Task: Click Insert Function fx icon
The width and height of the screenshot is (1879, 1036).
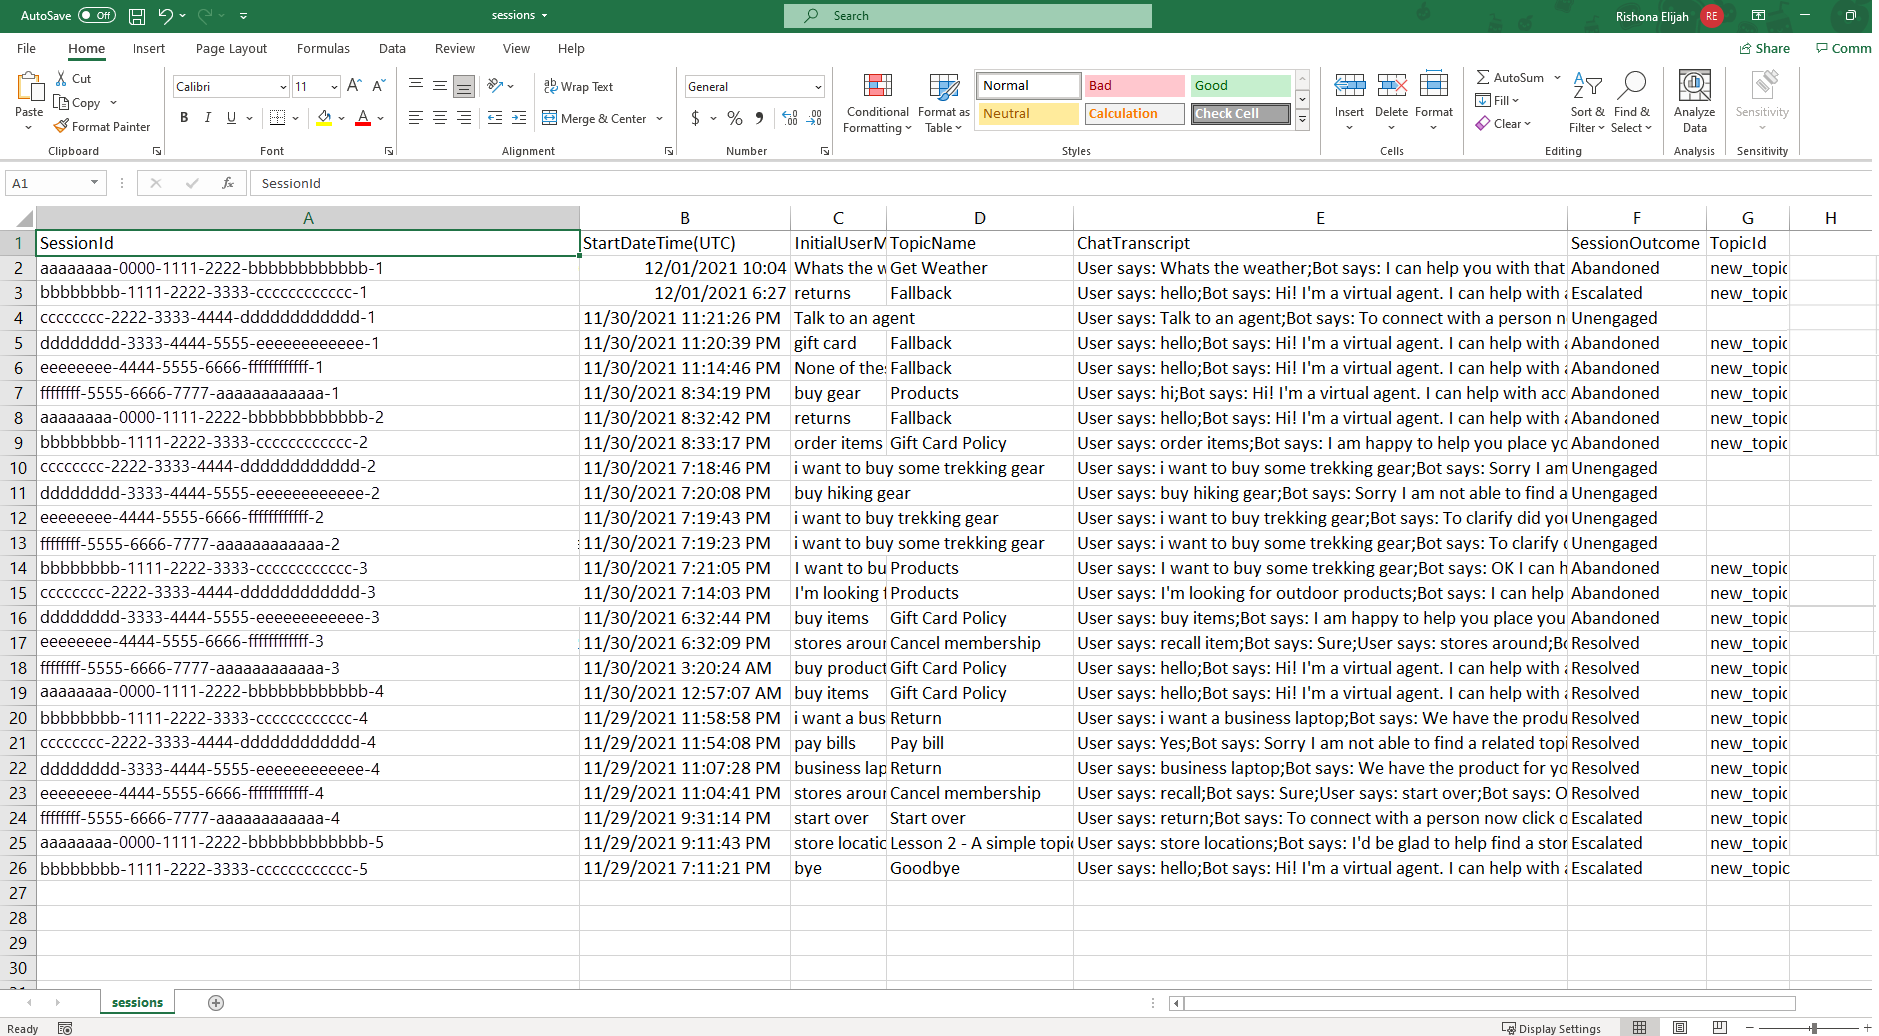Action: click(228, 183)
